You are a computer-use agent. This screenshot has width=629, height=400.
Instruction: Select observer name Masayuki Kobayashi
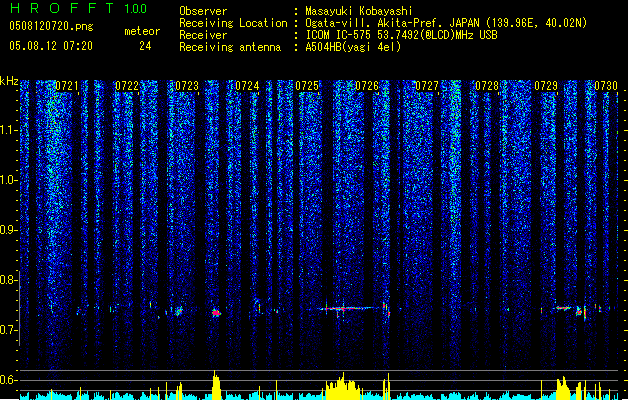[359, 11]
